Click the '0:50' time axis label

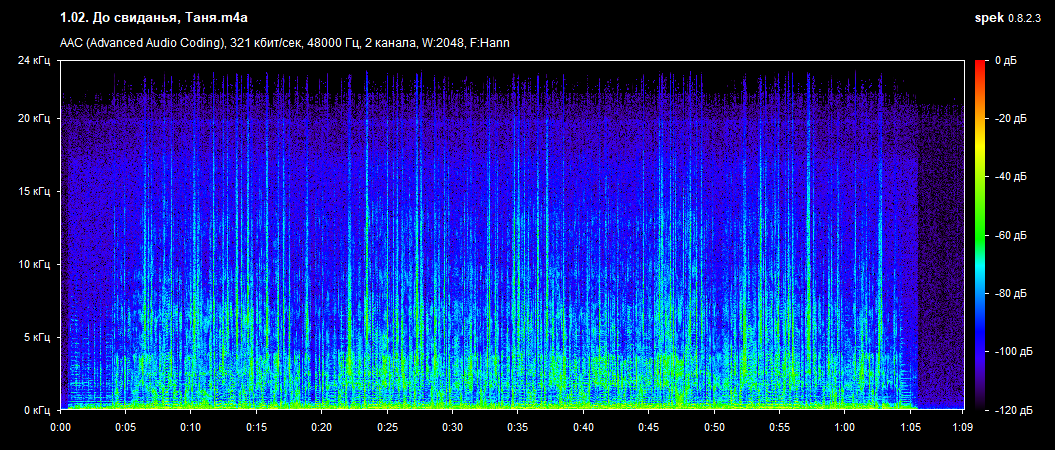tap(714, 427)
